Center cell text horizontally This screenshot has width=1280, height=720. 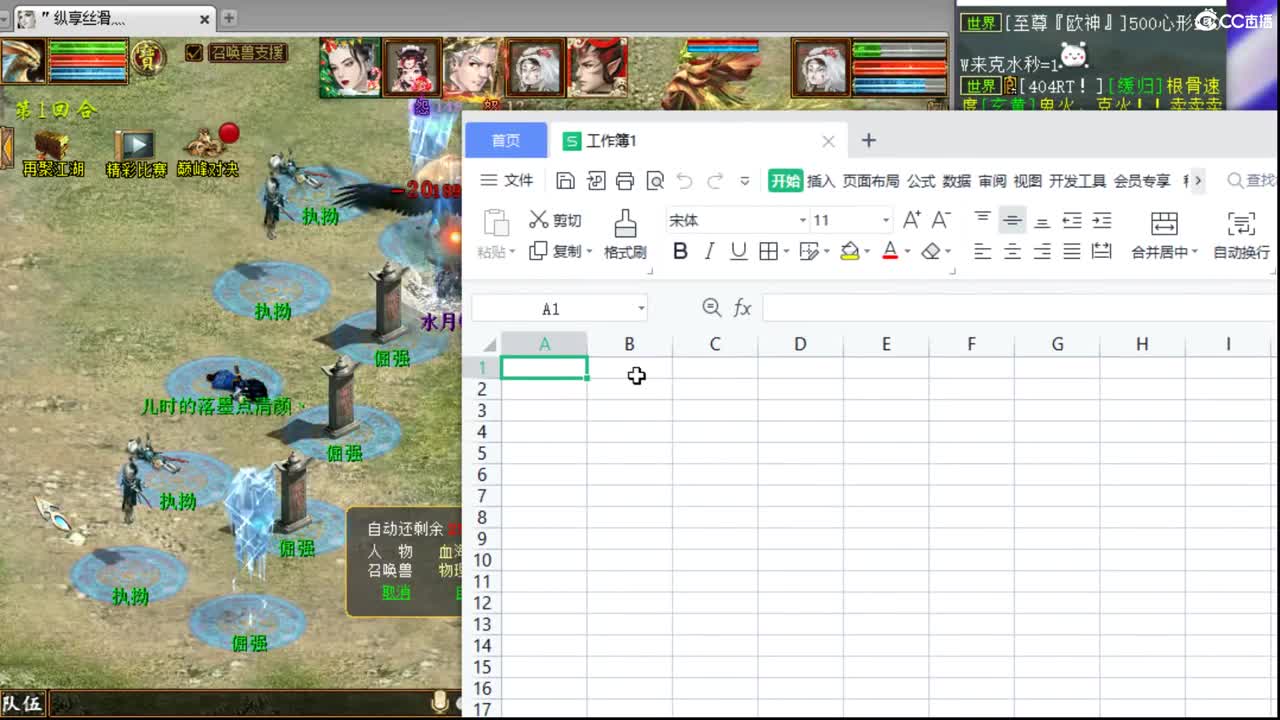point(1012,252)
